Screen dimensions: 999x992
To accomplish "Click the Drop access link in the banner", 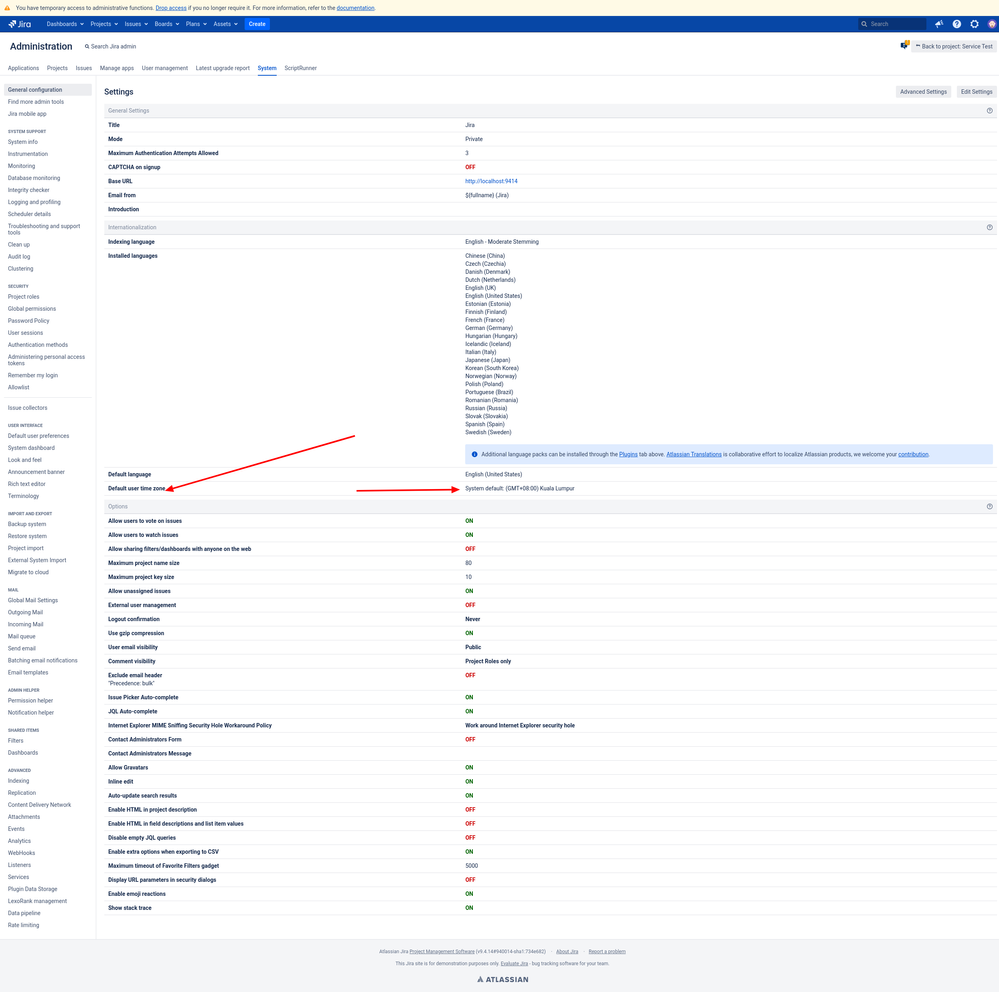I will 171,8.
